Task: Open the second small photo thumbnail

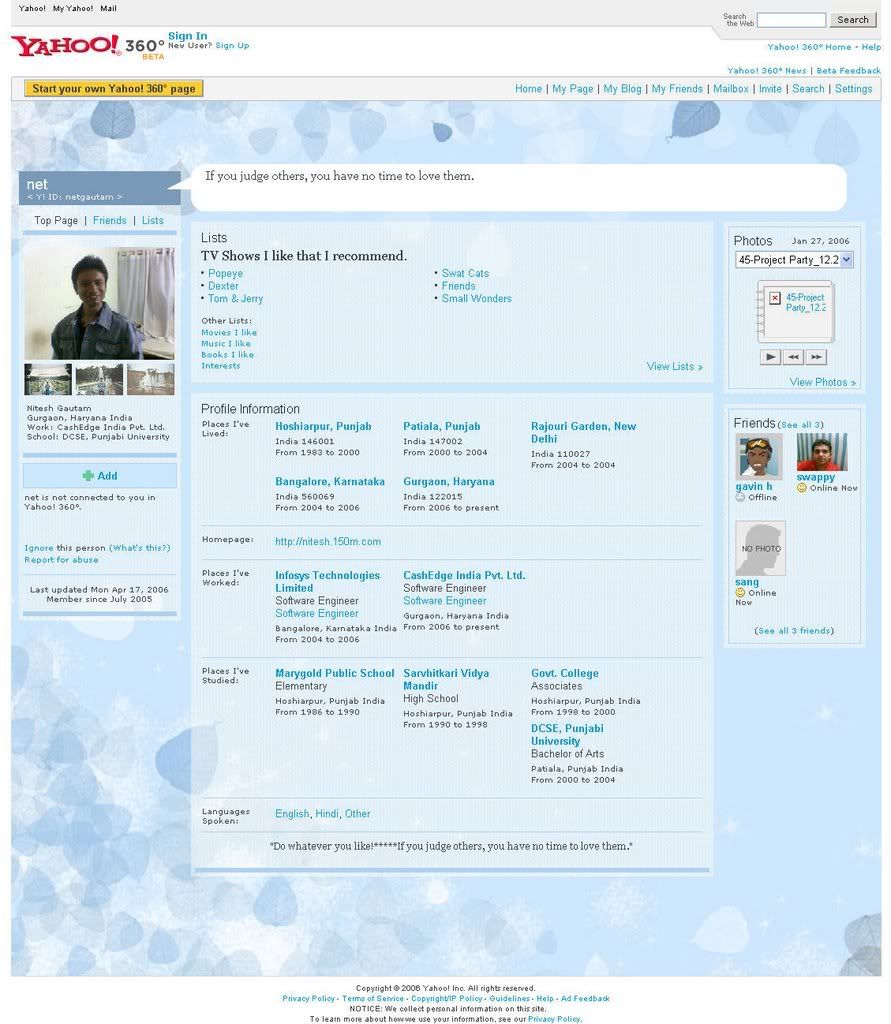Action: point(99,379)
